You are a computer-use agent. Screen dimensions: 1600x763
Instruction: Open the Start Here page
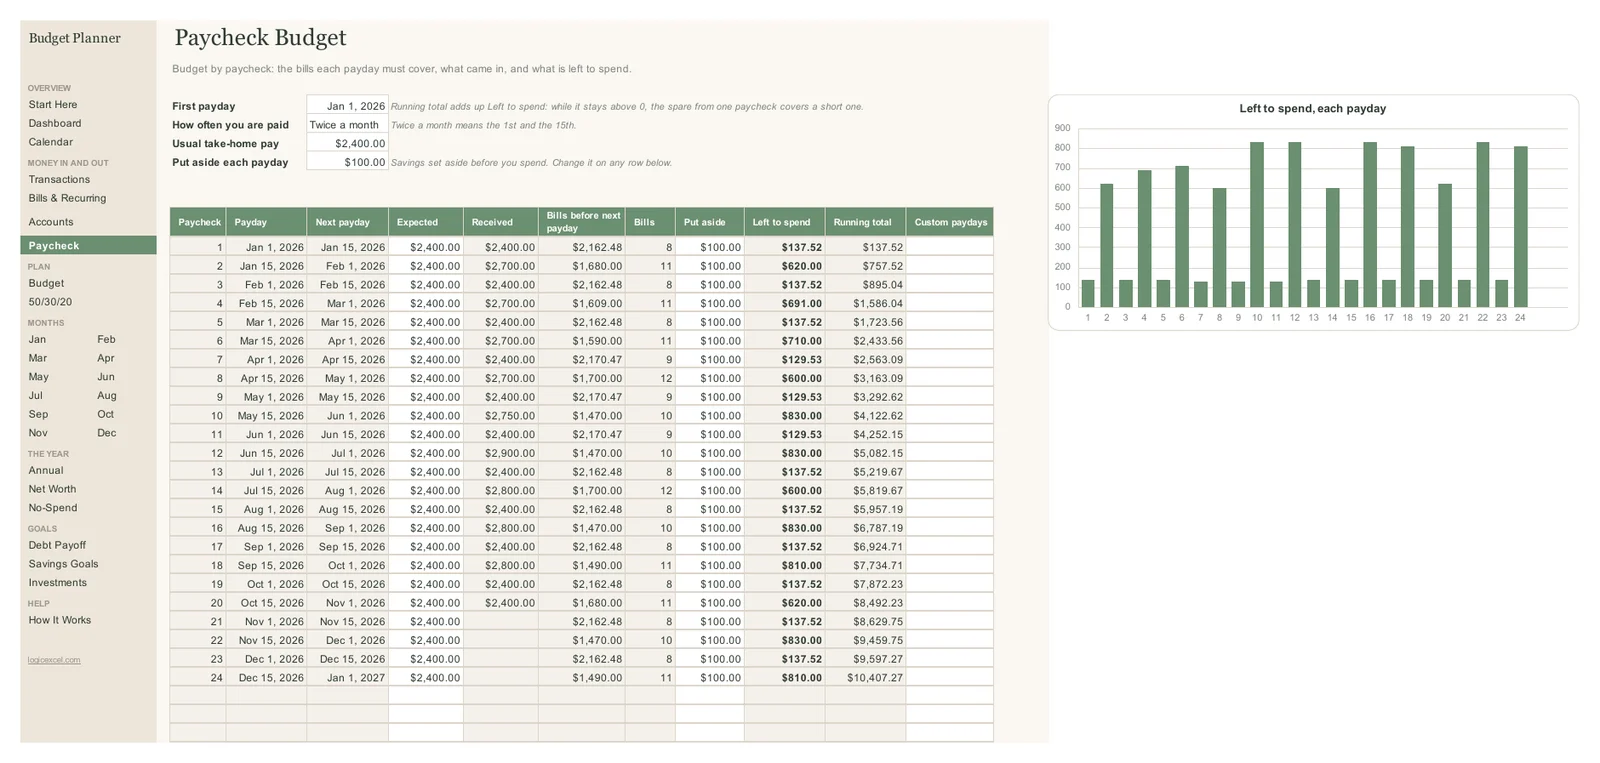pos(53,104)
